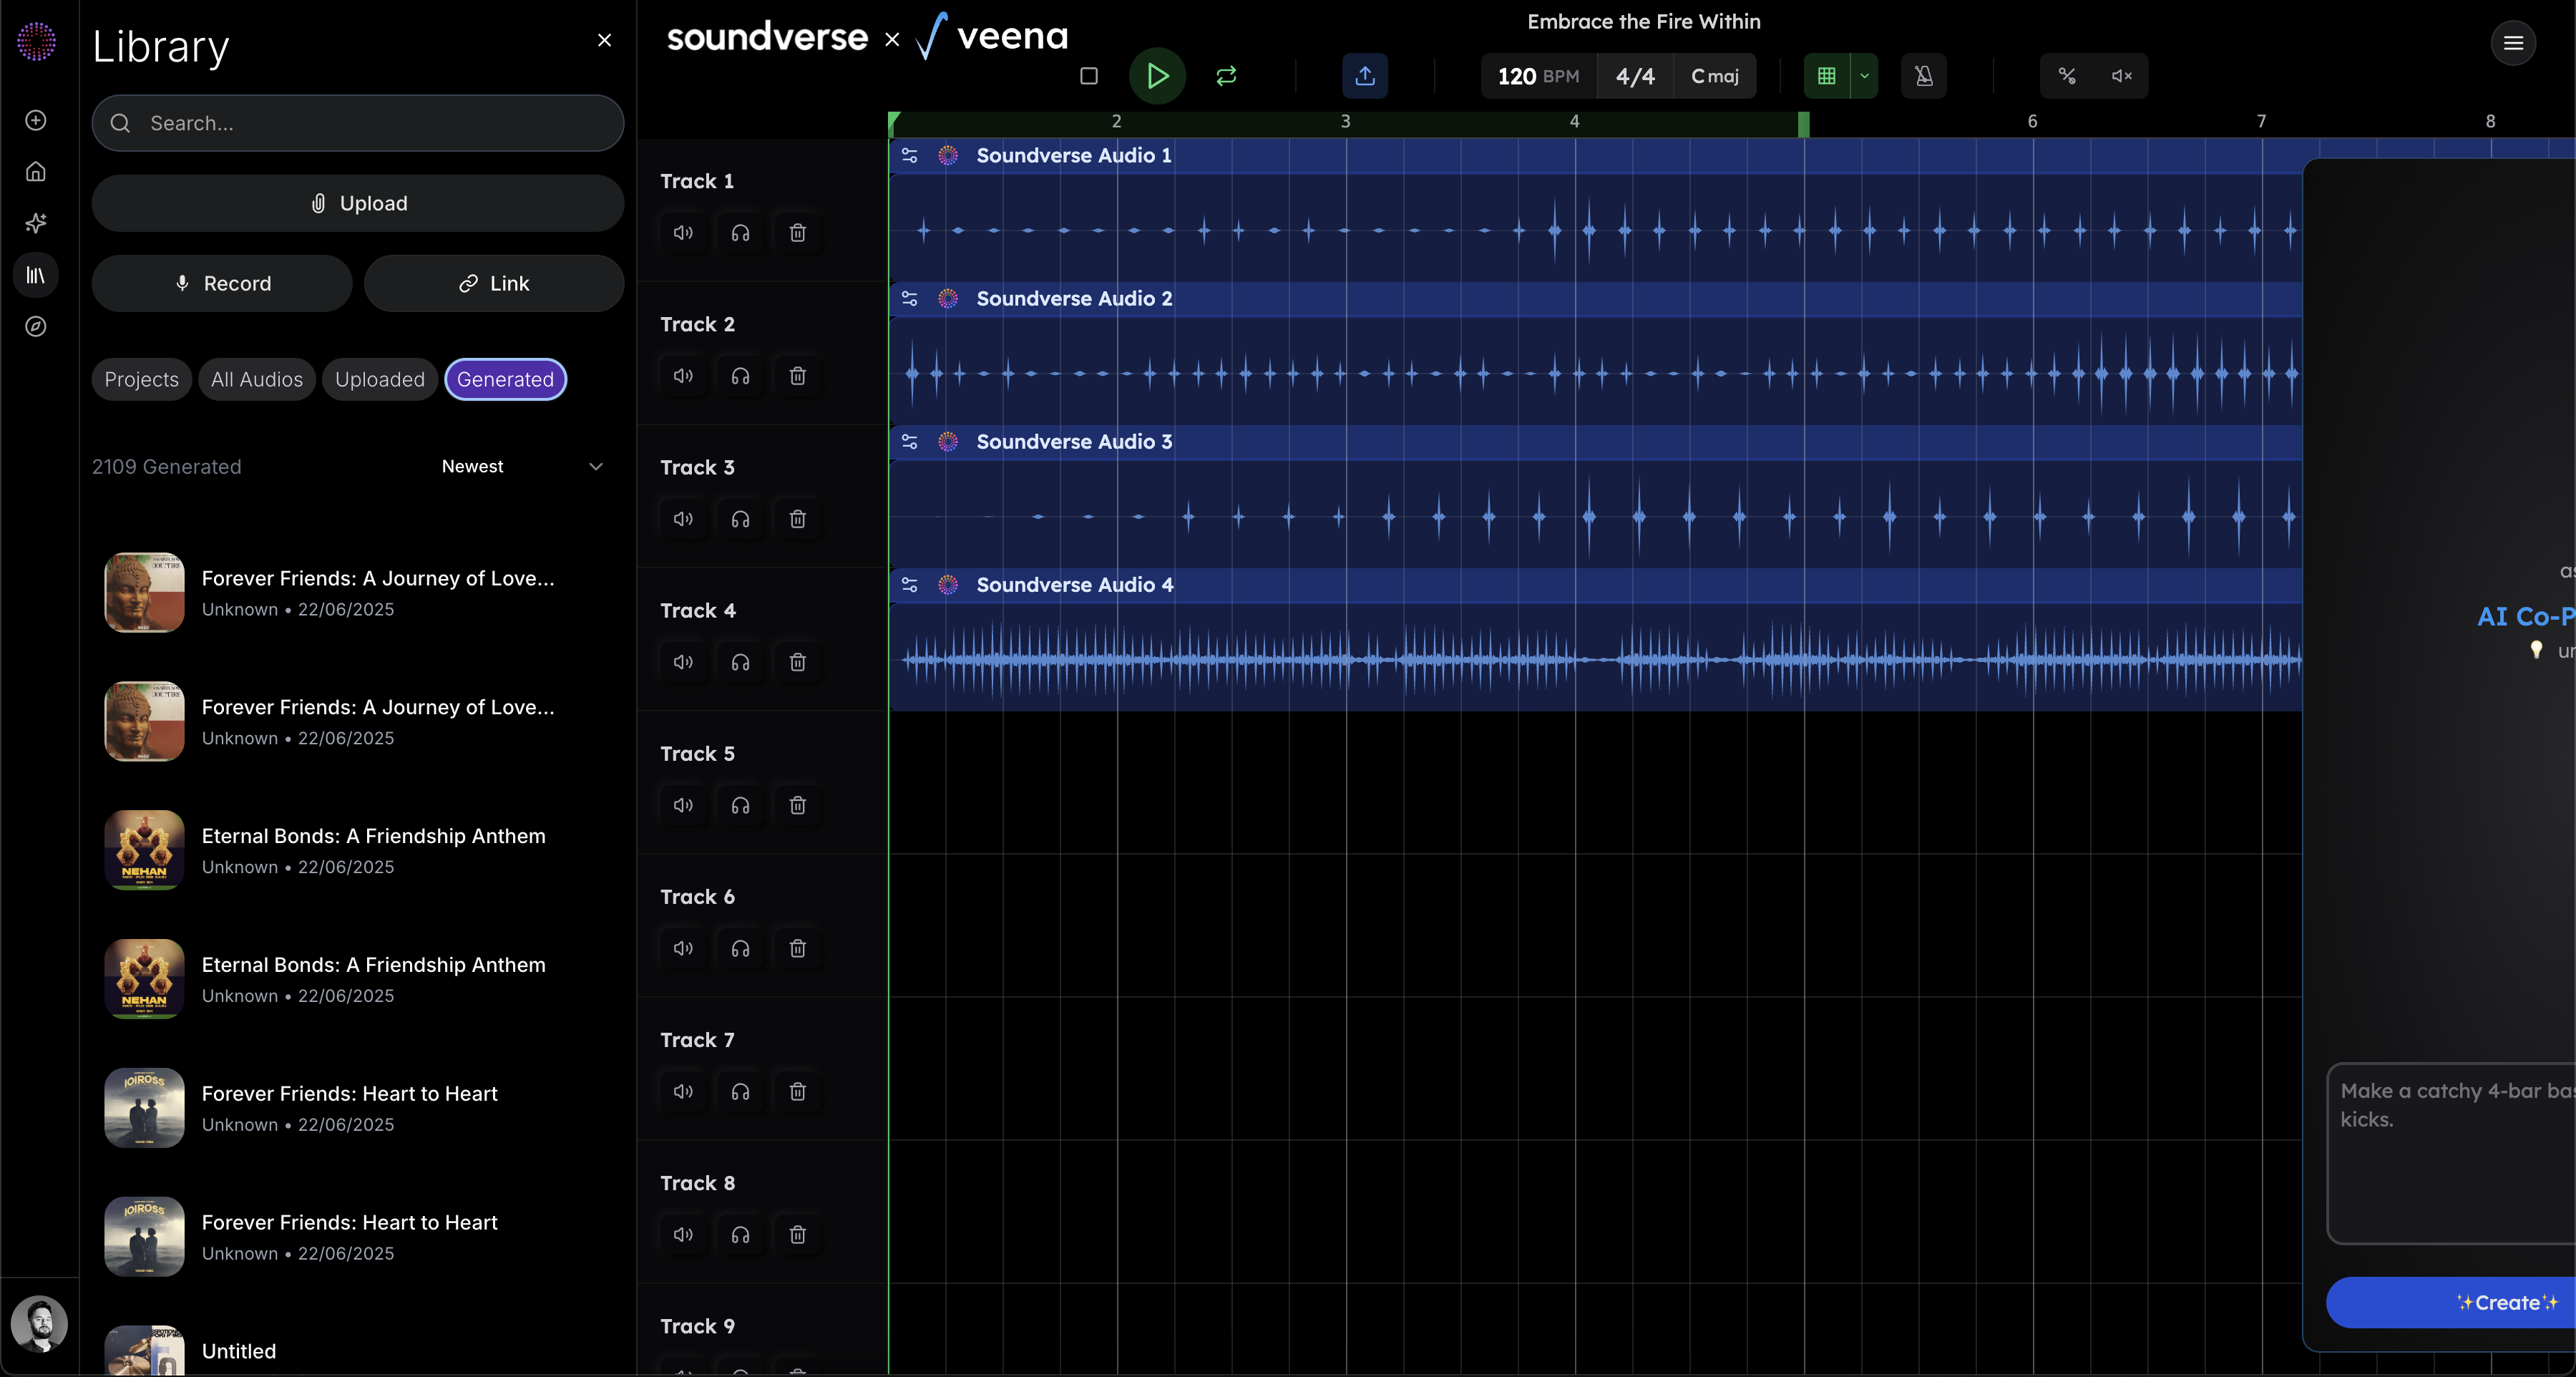This screenshot has height=1377, width=2576.
Task: Open the 4/4 time signature selector
Action: [1636, 76]
